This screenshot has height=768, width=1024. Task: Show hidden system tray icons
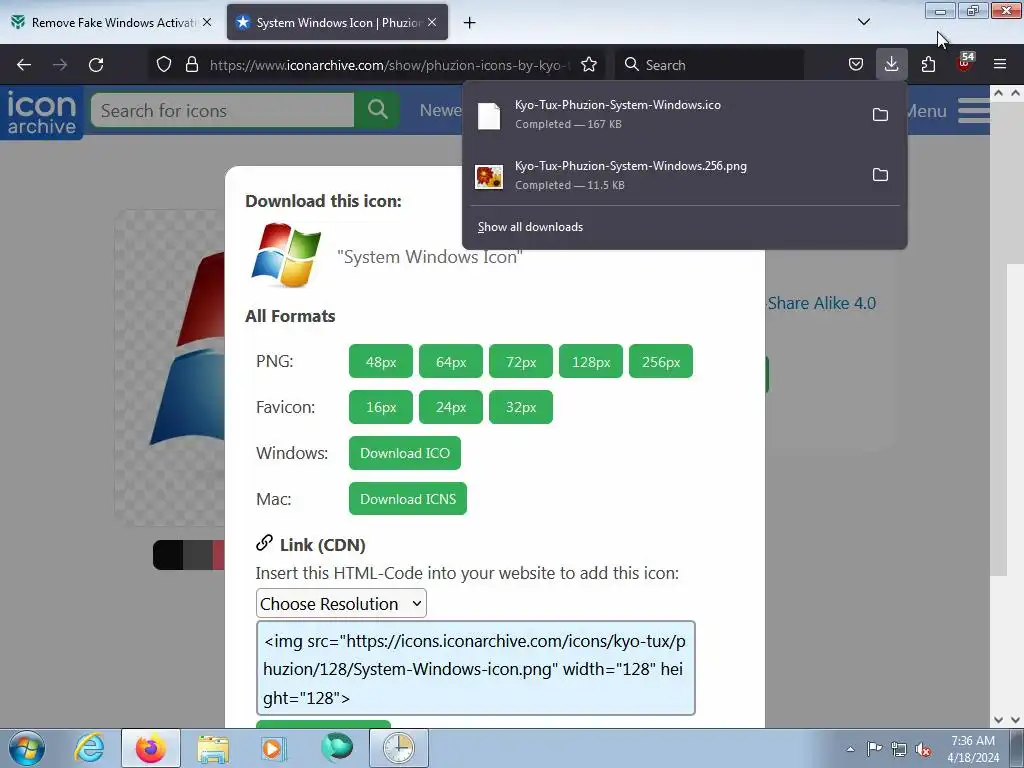coord(850,749)
